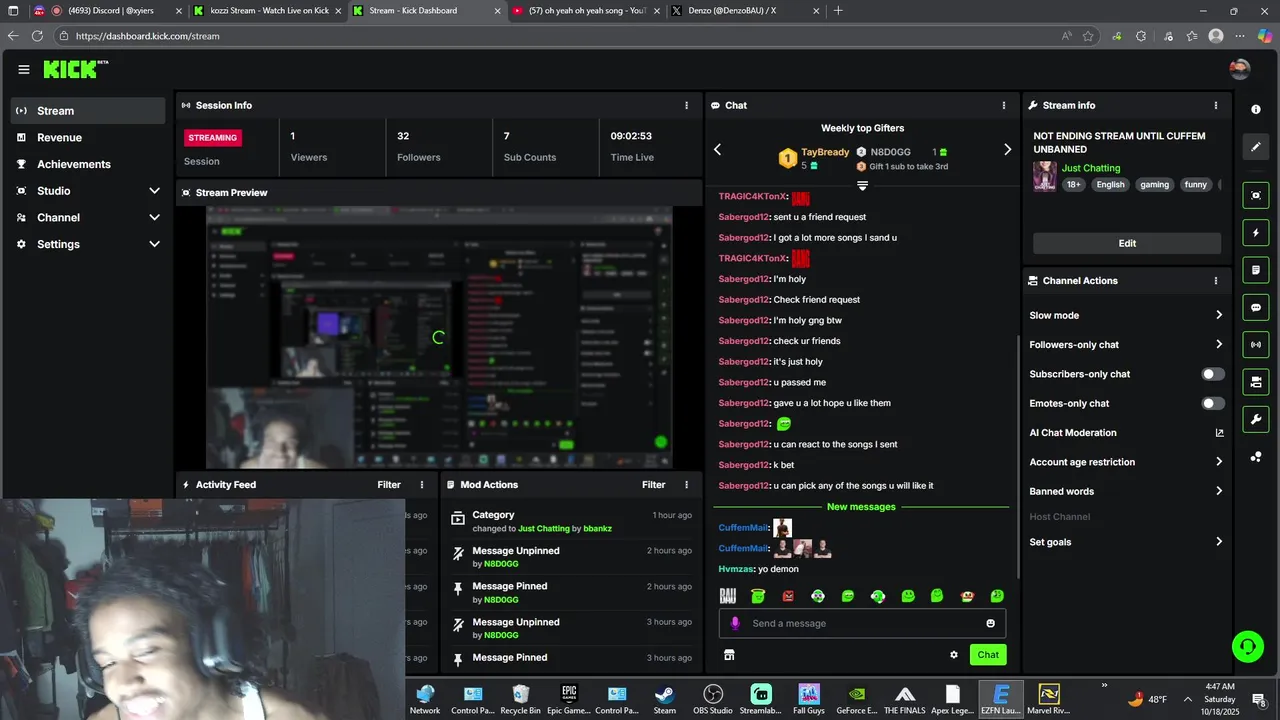Switch to the Discord browser tab

pyautogui.click(x=109, y=11)
